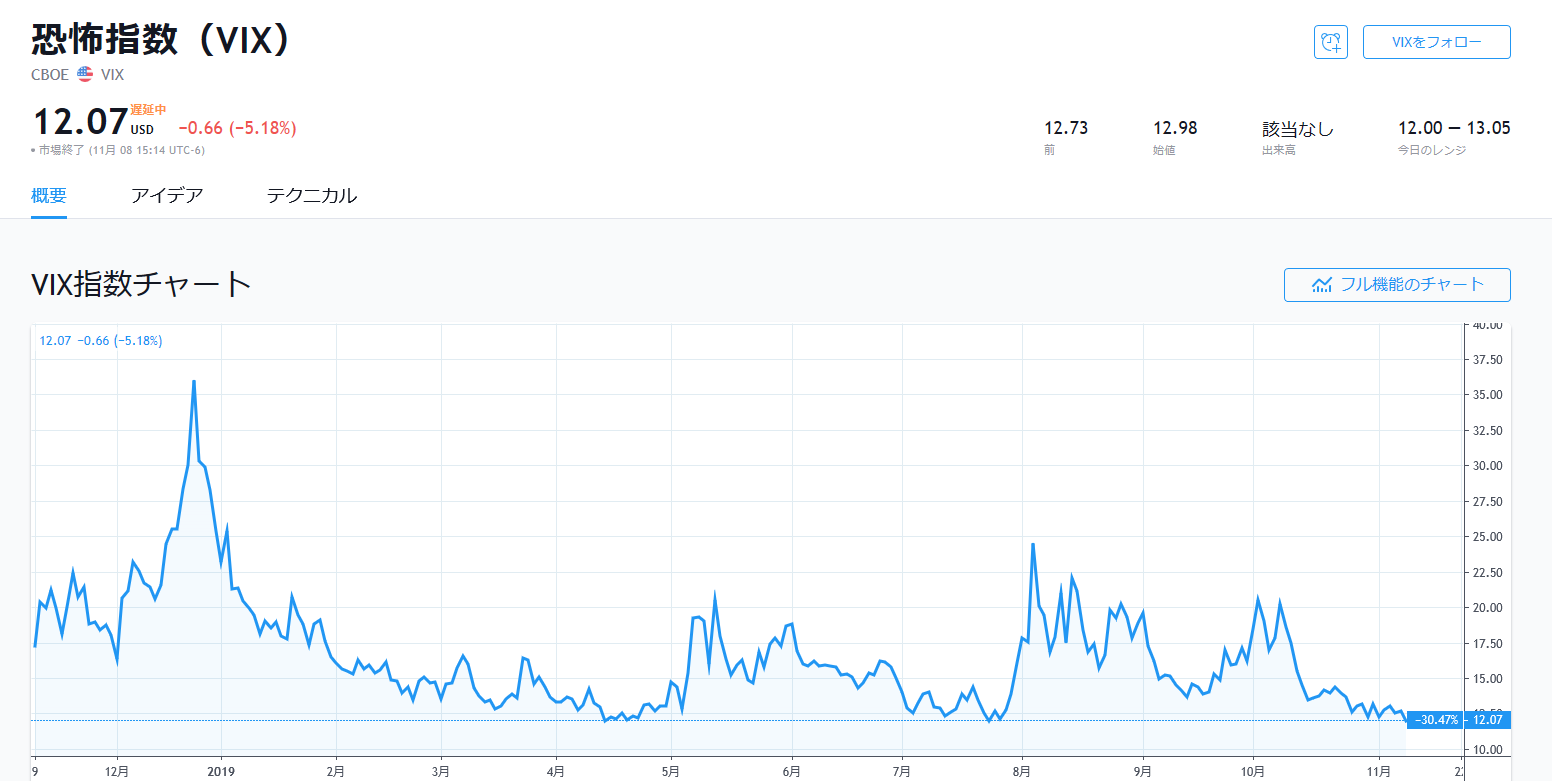Click the US flag icon beside CBOE
This screenshot has width=1552, height=781.
85,74
